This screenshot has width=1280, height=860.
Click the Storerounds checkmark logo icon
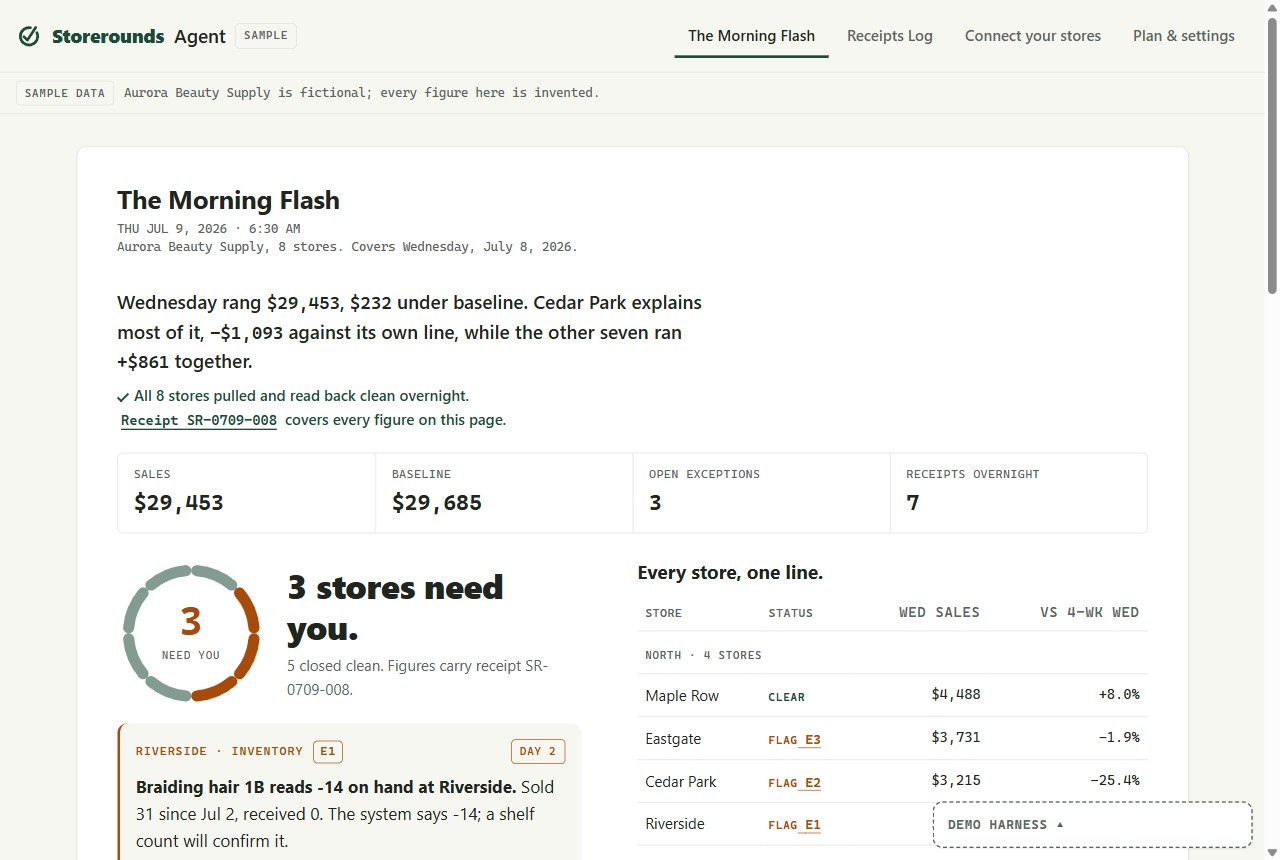[30, 36]
